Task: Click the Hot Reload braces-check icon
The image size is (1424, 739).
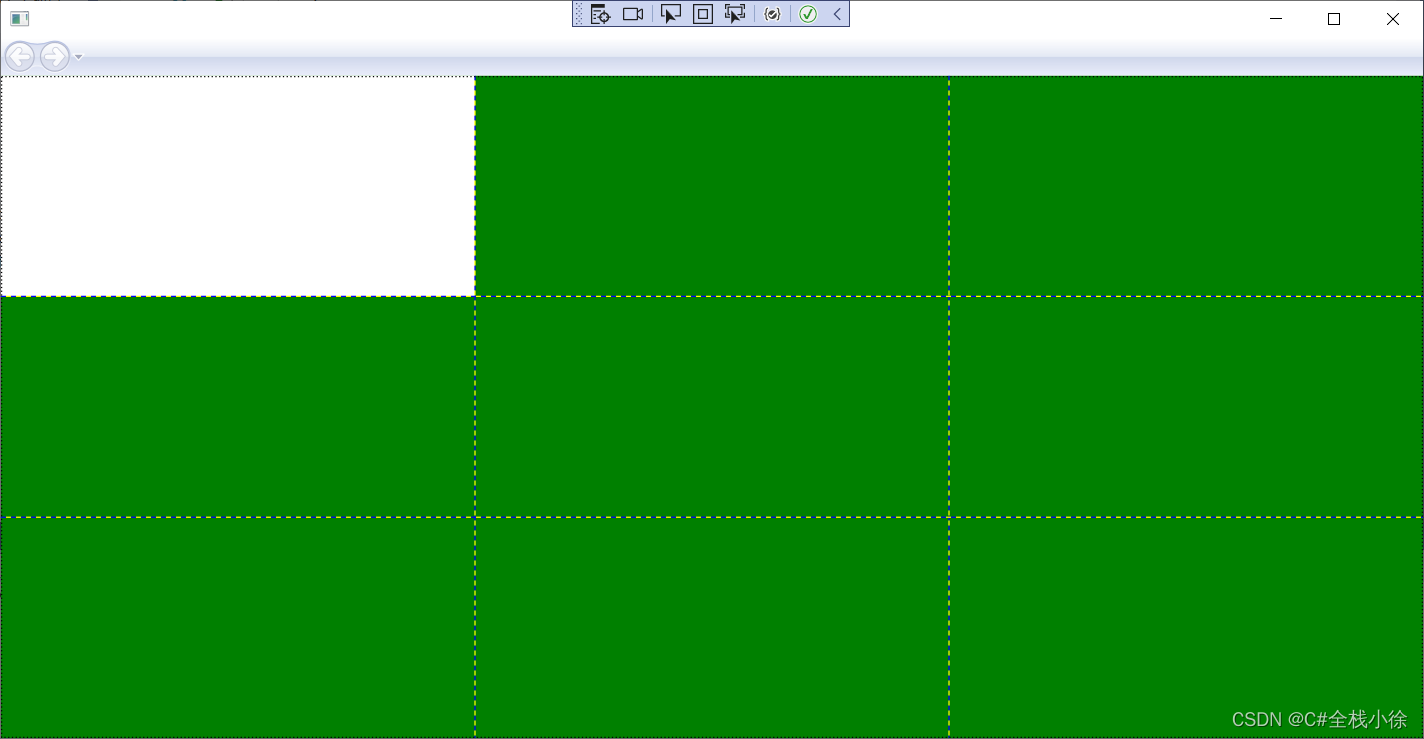Action: (772, 14)
